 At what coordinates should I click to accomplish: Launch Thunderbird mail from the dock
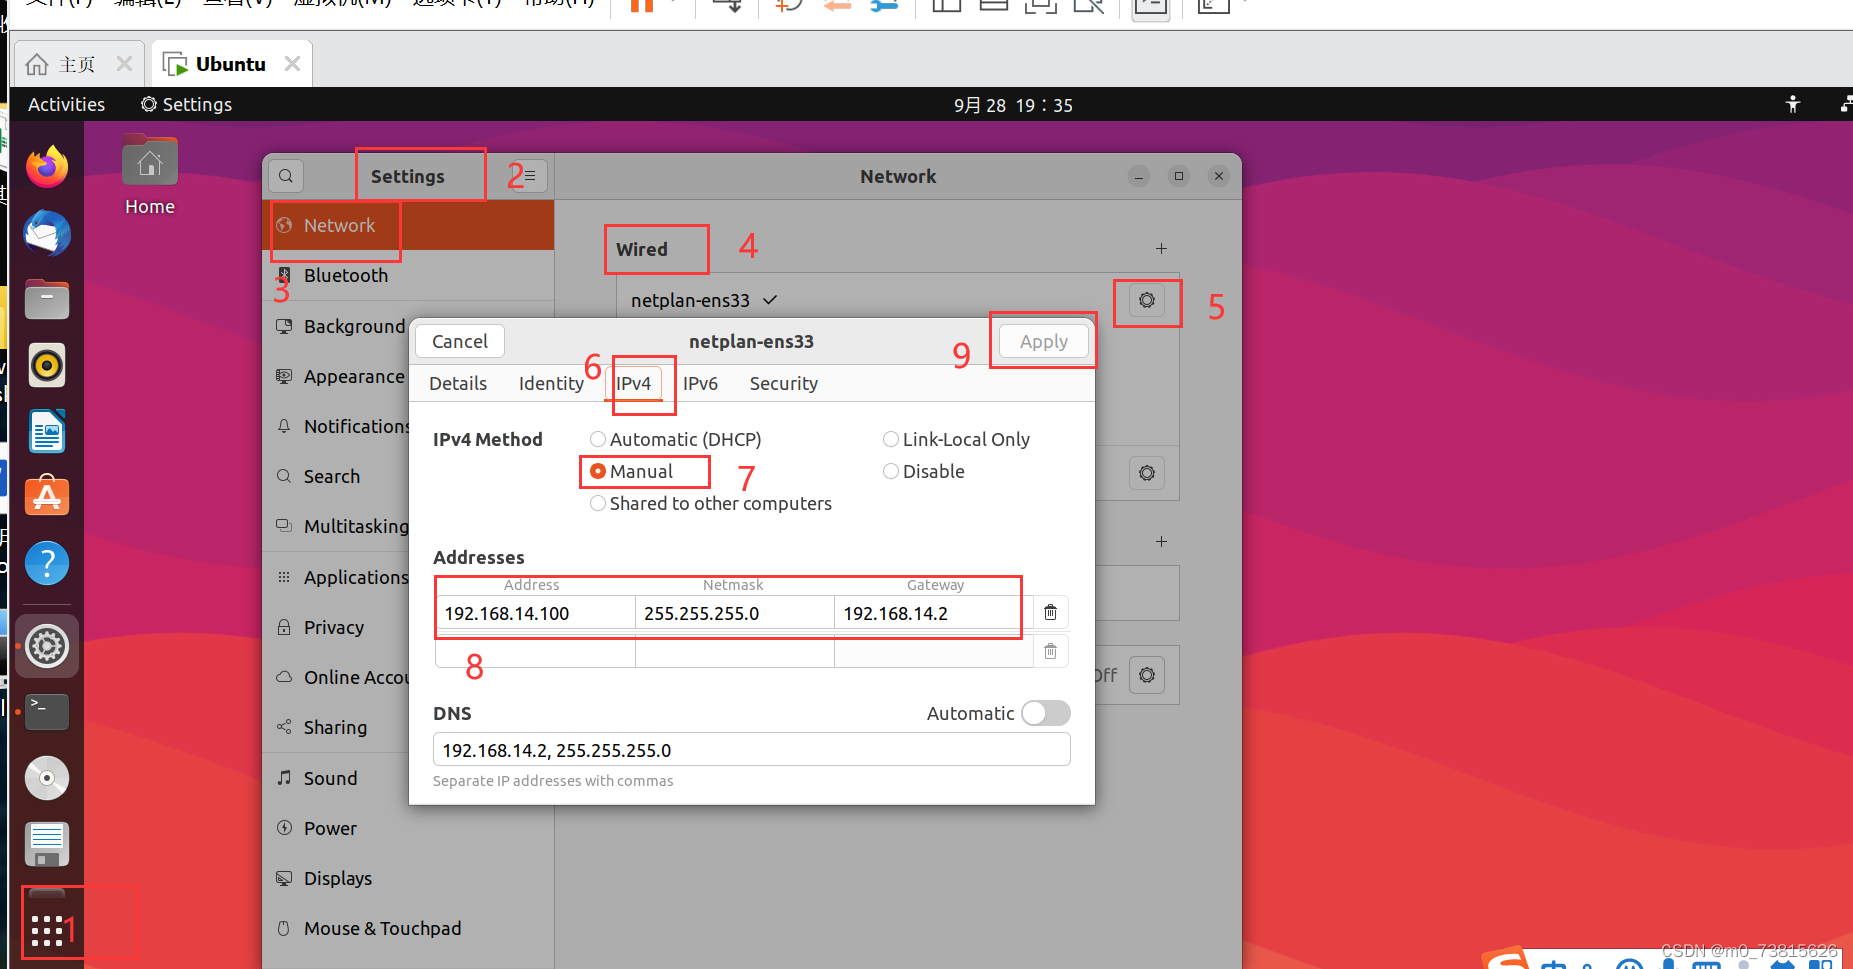click(x=47, y=233)
